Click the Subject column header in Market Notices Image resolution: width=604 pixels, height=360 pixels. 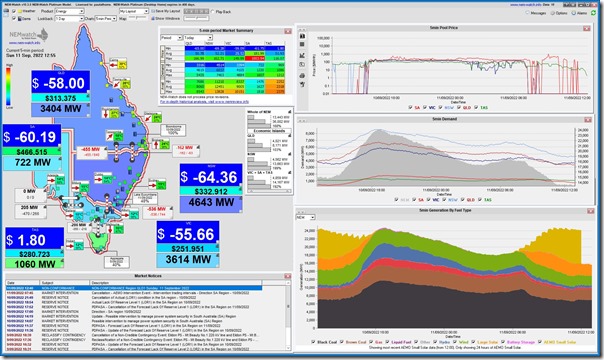(x=64, y=283)
